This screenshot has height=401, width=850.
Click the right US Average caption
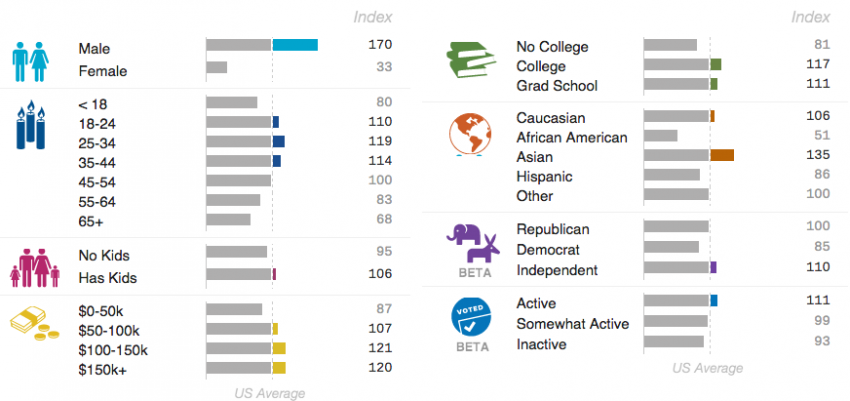click(707, 369)
